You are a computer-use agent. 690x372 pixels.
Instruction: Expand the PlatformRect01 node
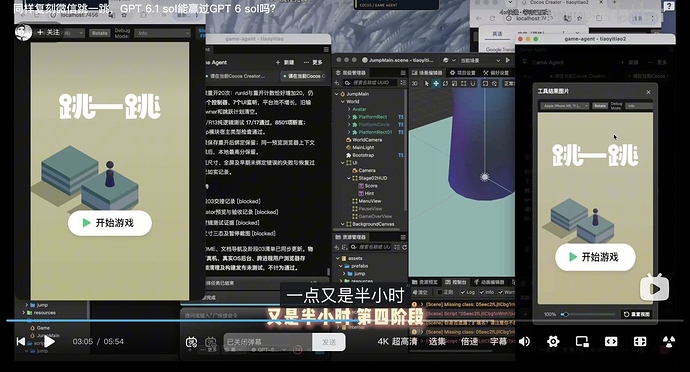pos(349,132)
